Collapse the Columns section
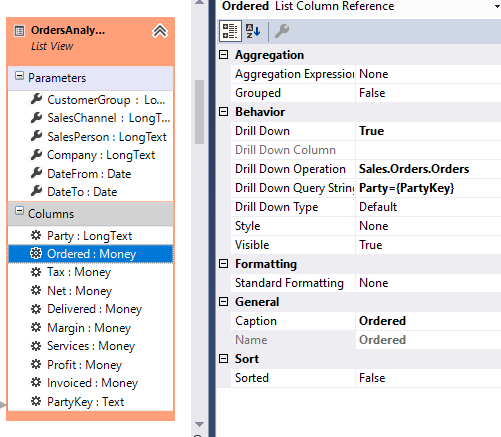Image resolution: width=501 pixels, height=437 pixels. (x=20, y=211)
